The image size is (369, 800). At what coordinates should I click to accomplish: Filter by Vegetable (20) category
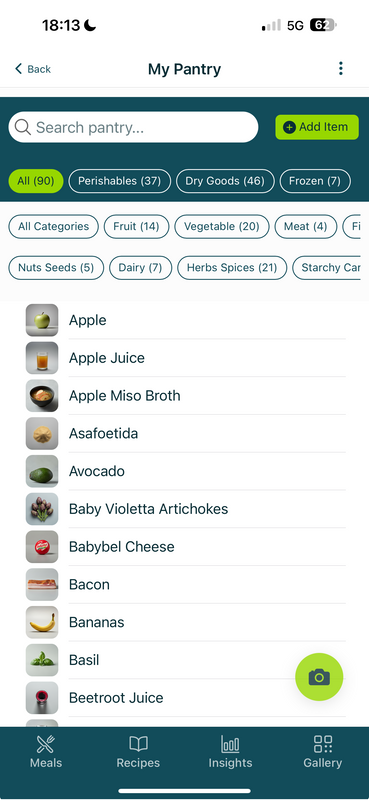coord(222,227)
